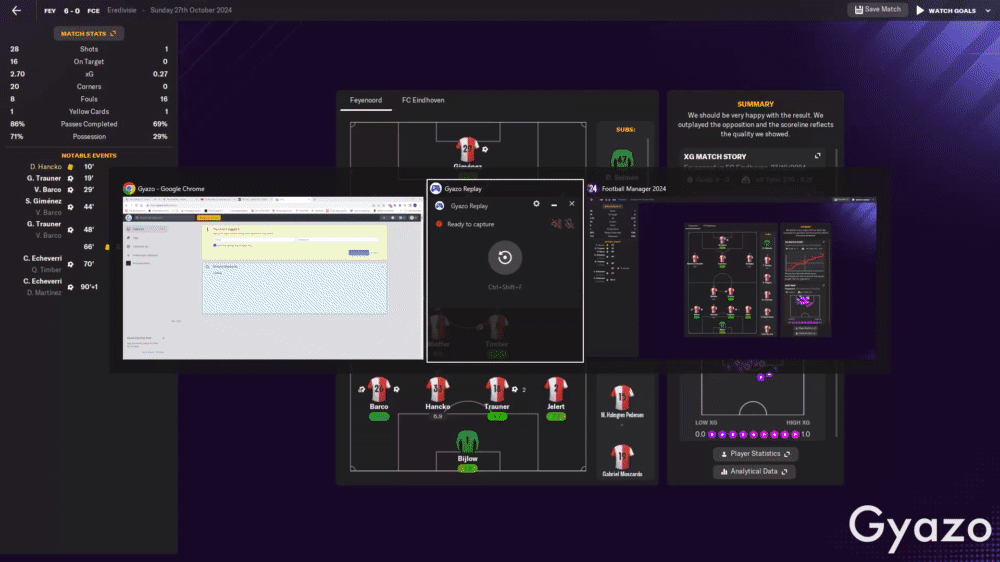Screen dimensions: 1000x562
Task: Click the 'S. Giménez' event name
Action: (43, 201)
